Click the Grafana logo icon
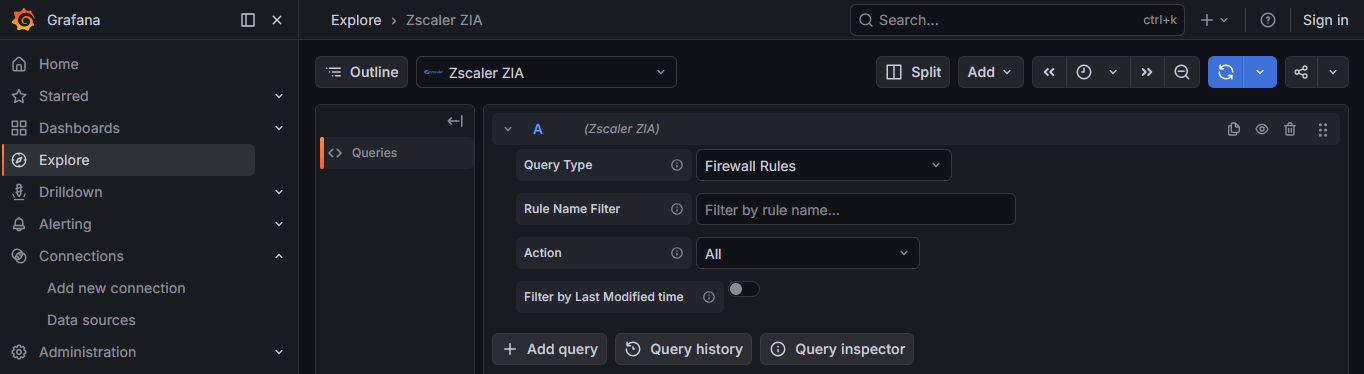The image size is (1364, 374). (x=22, y=20)
